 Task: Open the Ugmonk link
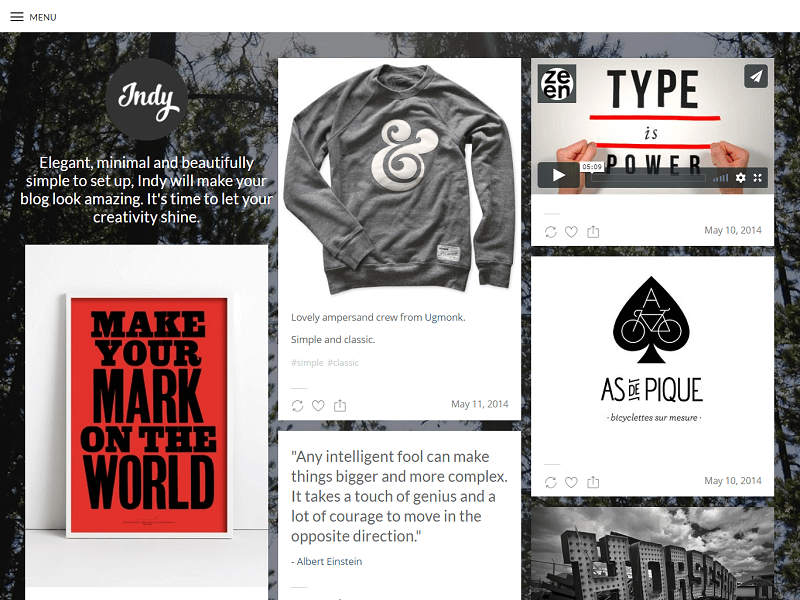tap(444, 317)
